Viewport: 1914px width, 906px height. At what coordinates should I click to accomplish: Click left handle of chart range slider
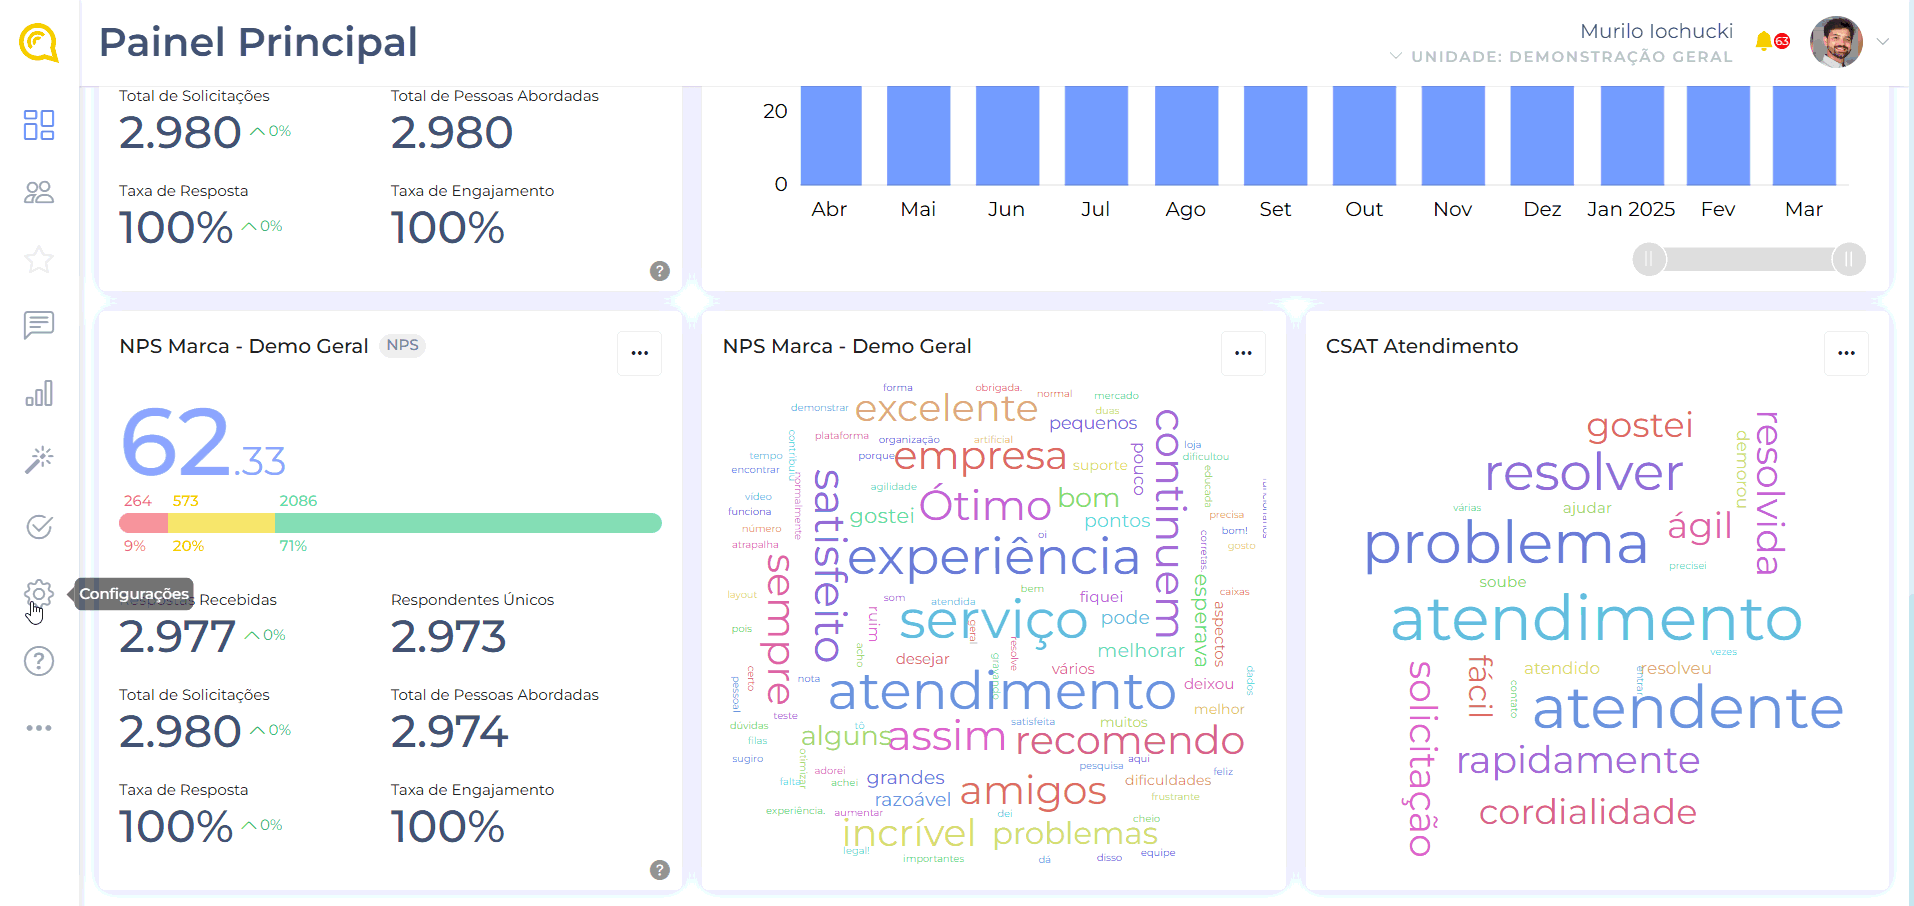1649,259
